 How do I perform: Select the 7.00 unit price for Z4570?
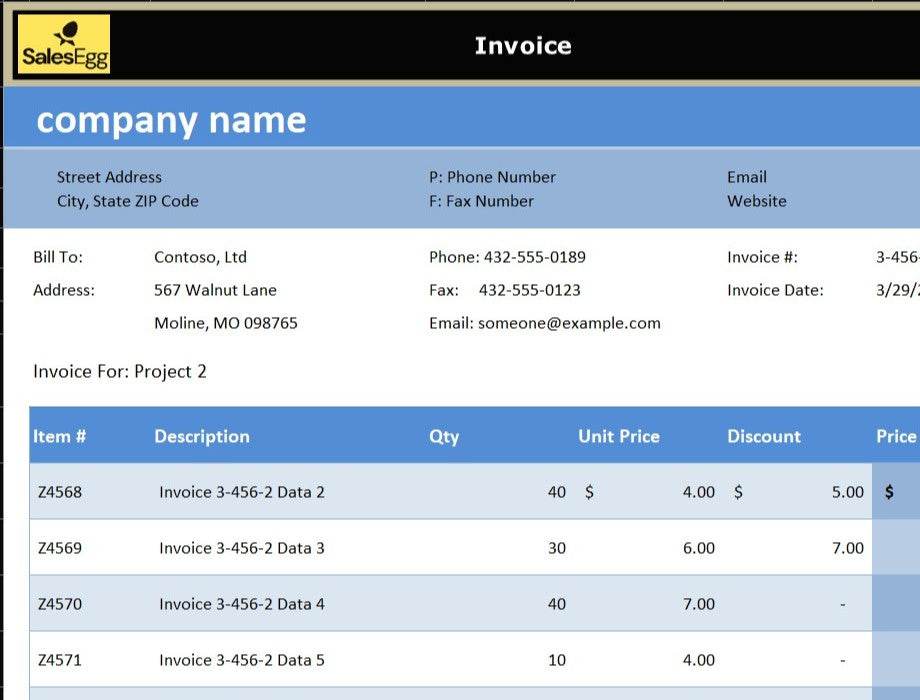point(698,604)
